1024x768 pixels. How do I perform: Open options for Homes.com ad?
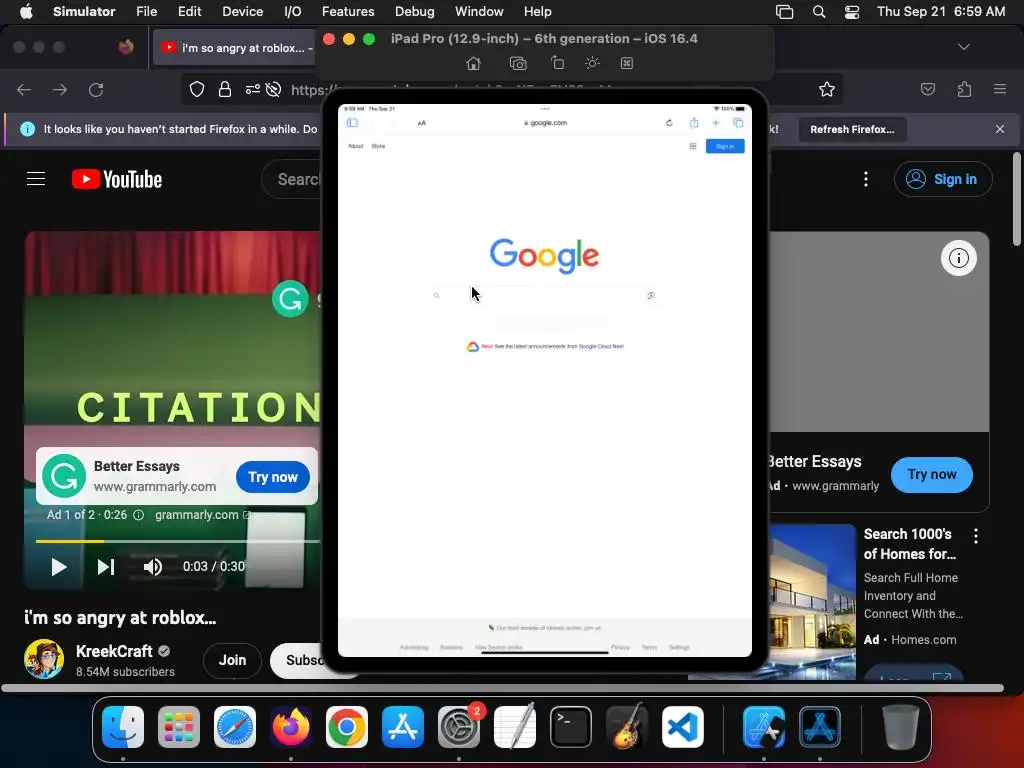click(976, 536)
